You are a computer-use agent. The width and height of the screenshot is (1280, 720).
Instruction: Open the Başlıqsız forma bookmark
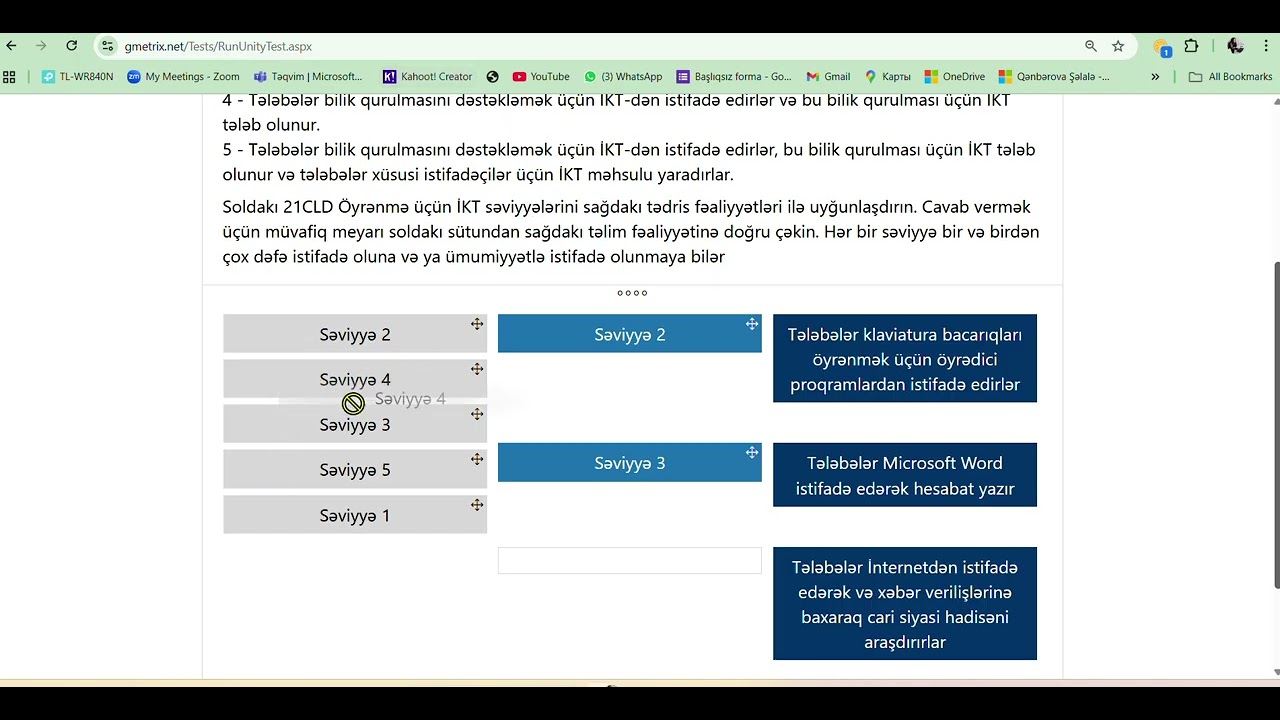coord(734,76)
